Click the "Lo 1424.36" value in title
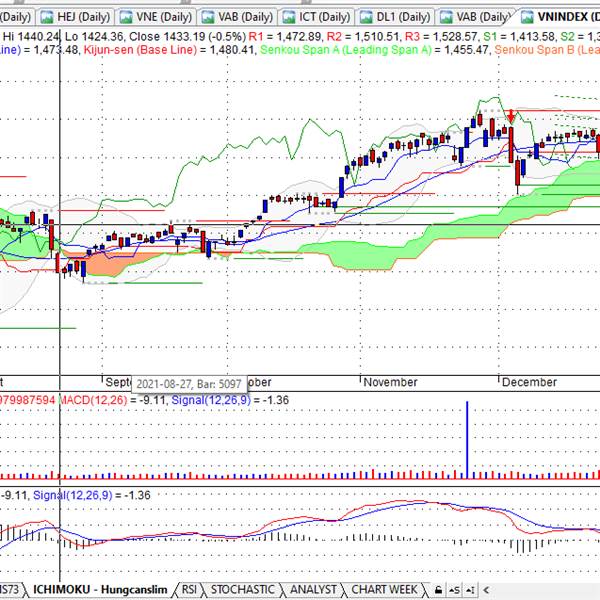This screenshot has height=600, width=600. 95,37
